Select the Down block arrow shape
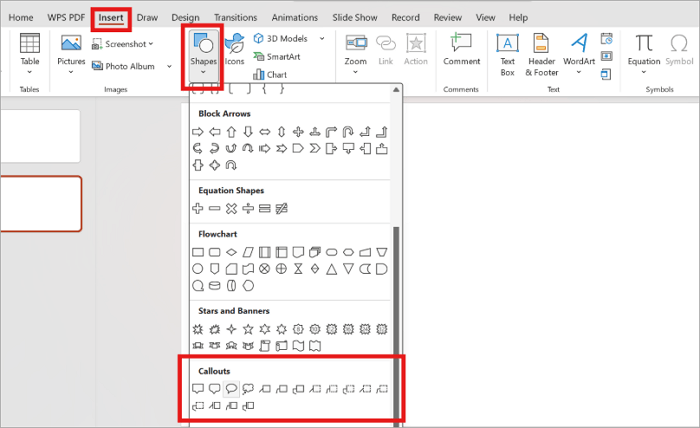The image size is (700, 428). point(248,132)
